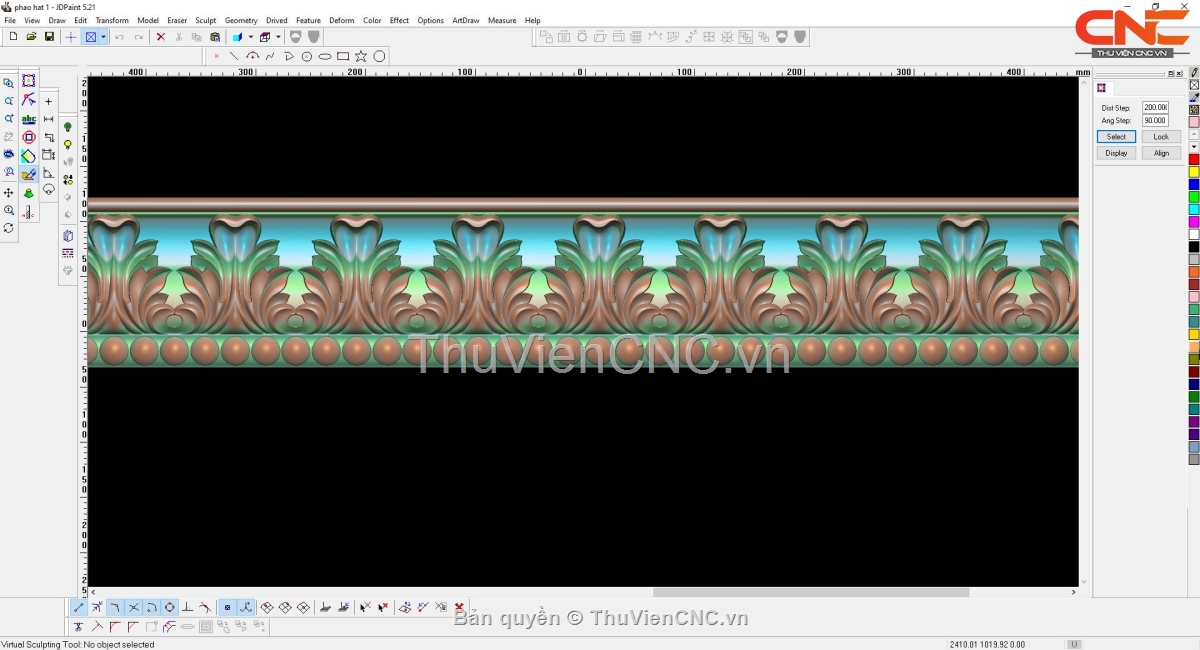This screenshot has height=650, width=1200.
Task: Toggle the endpoint snap button
Action: pyautogui.click(x=79, y=607)
